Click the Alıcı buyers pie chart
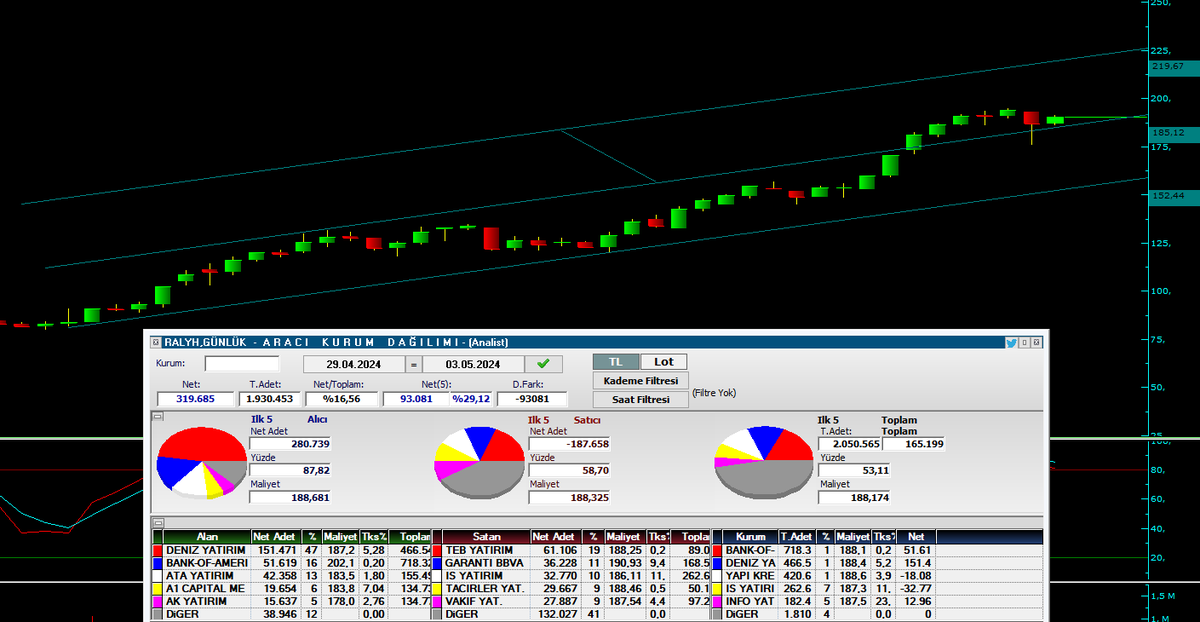Image resolution: width=1200 pixels, height=622 pixels. coord(201,462)
